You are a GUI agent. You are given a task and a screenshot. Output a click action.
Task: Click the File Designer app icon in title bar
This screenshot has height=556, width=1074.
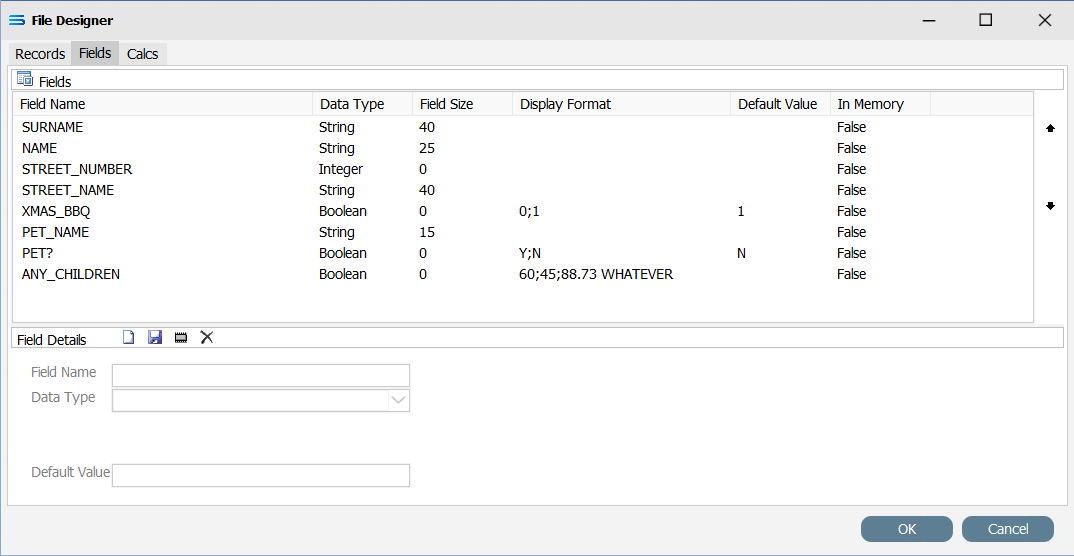(x=17, y=21)
